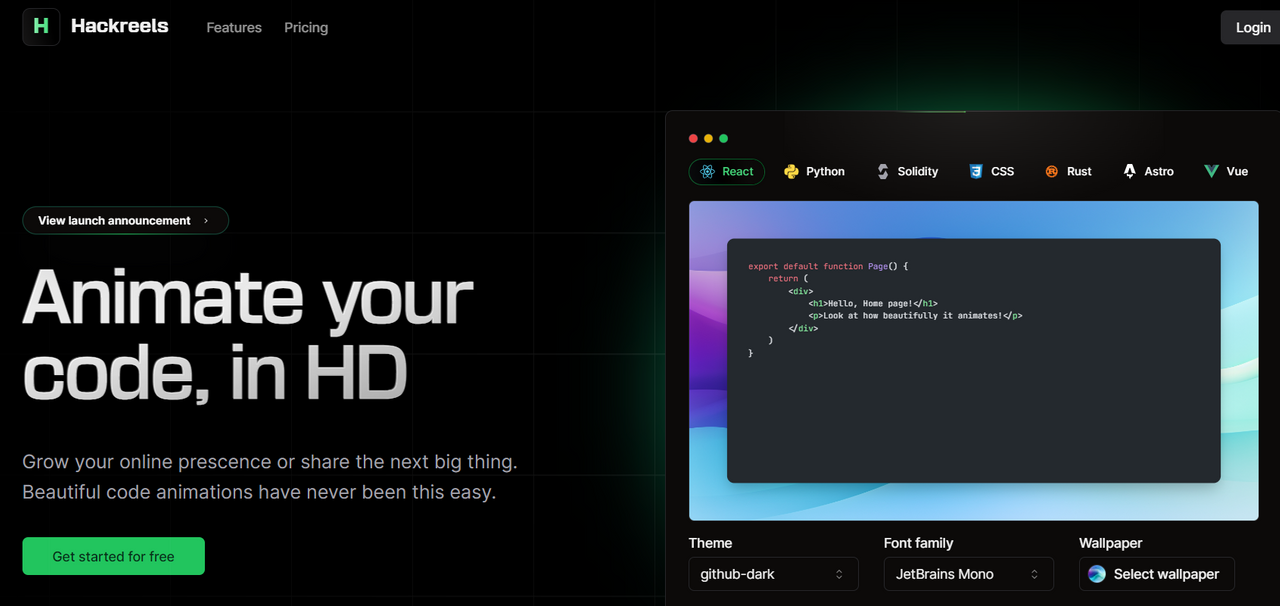This screenshot has width=1280, height=606.
Task: Click the Rust gear logo icon
Action: click(x=1052, y=172)
